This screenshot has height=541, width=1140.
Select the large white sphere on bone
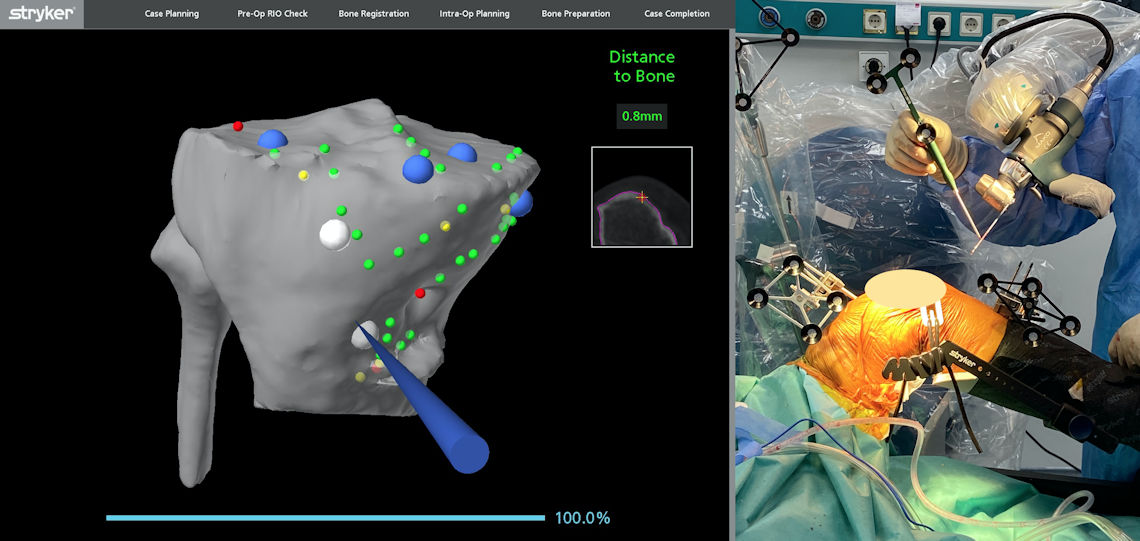pos(334,234)
